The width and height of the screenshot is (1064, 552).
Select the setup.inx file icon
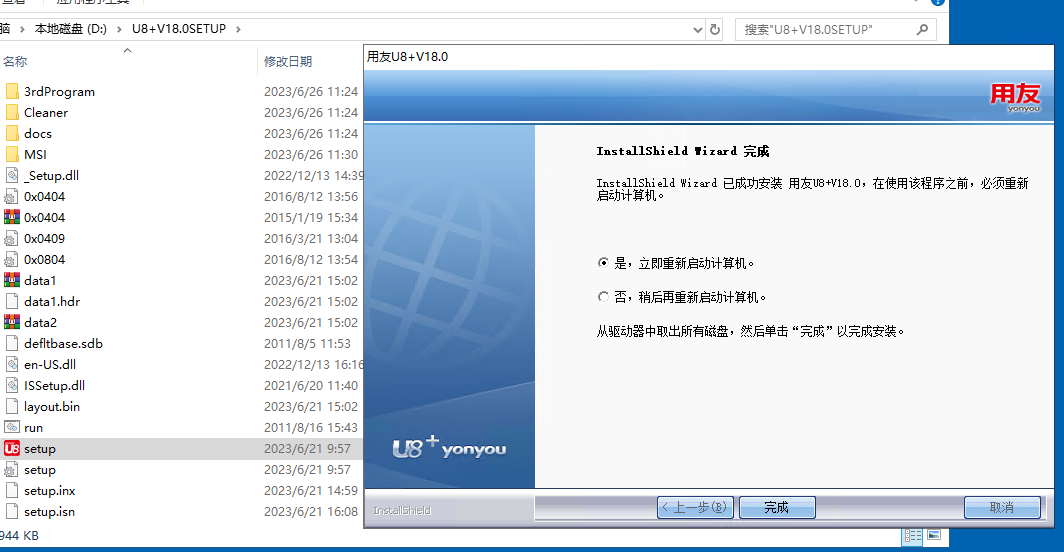12,491
